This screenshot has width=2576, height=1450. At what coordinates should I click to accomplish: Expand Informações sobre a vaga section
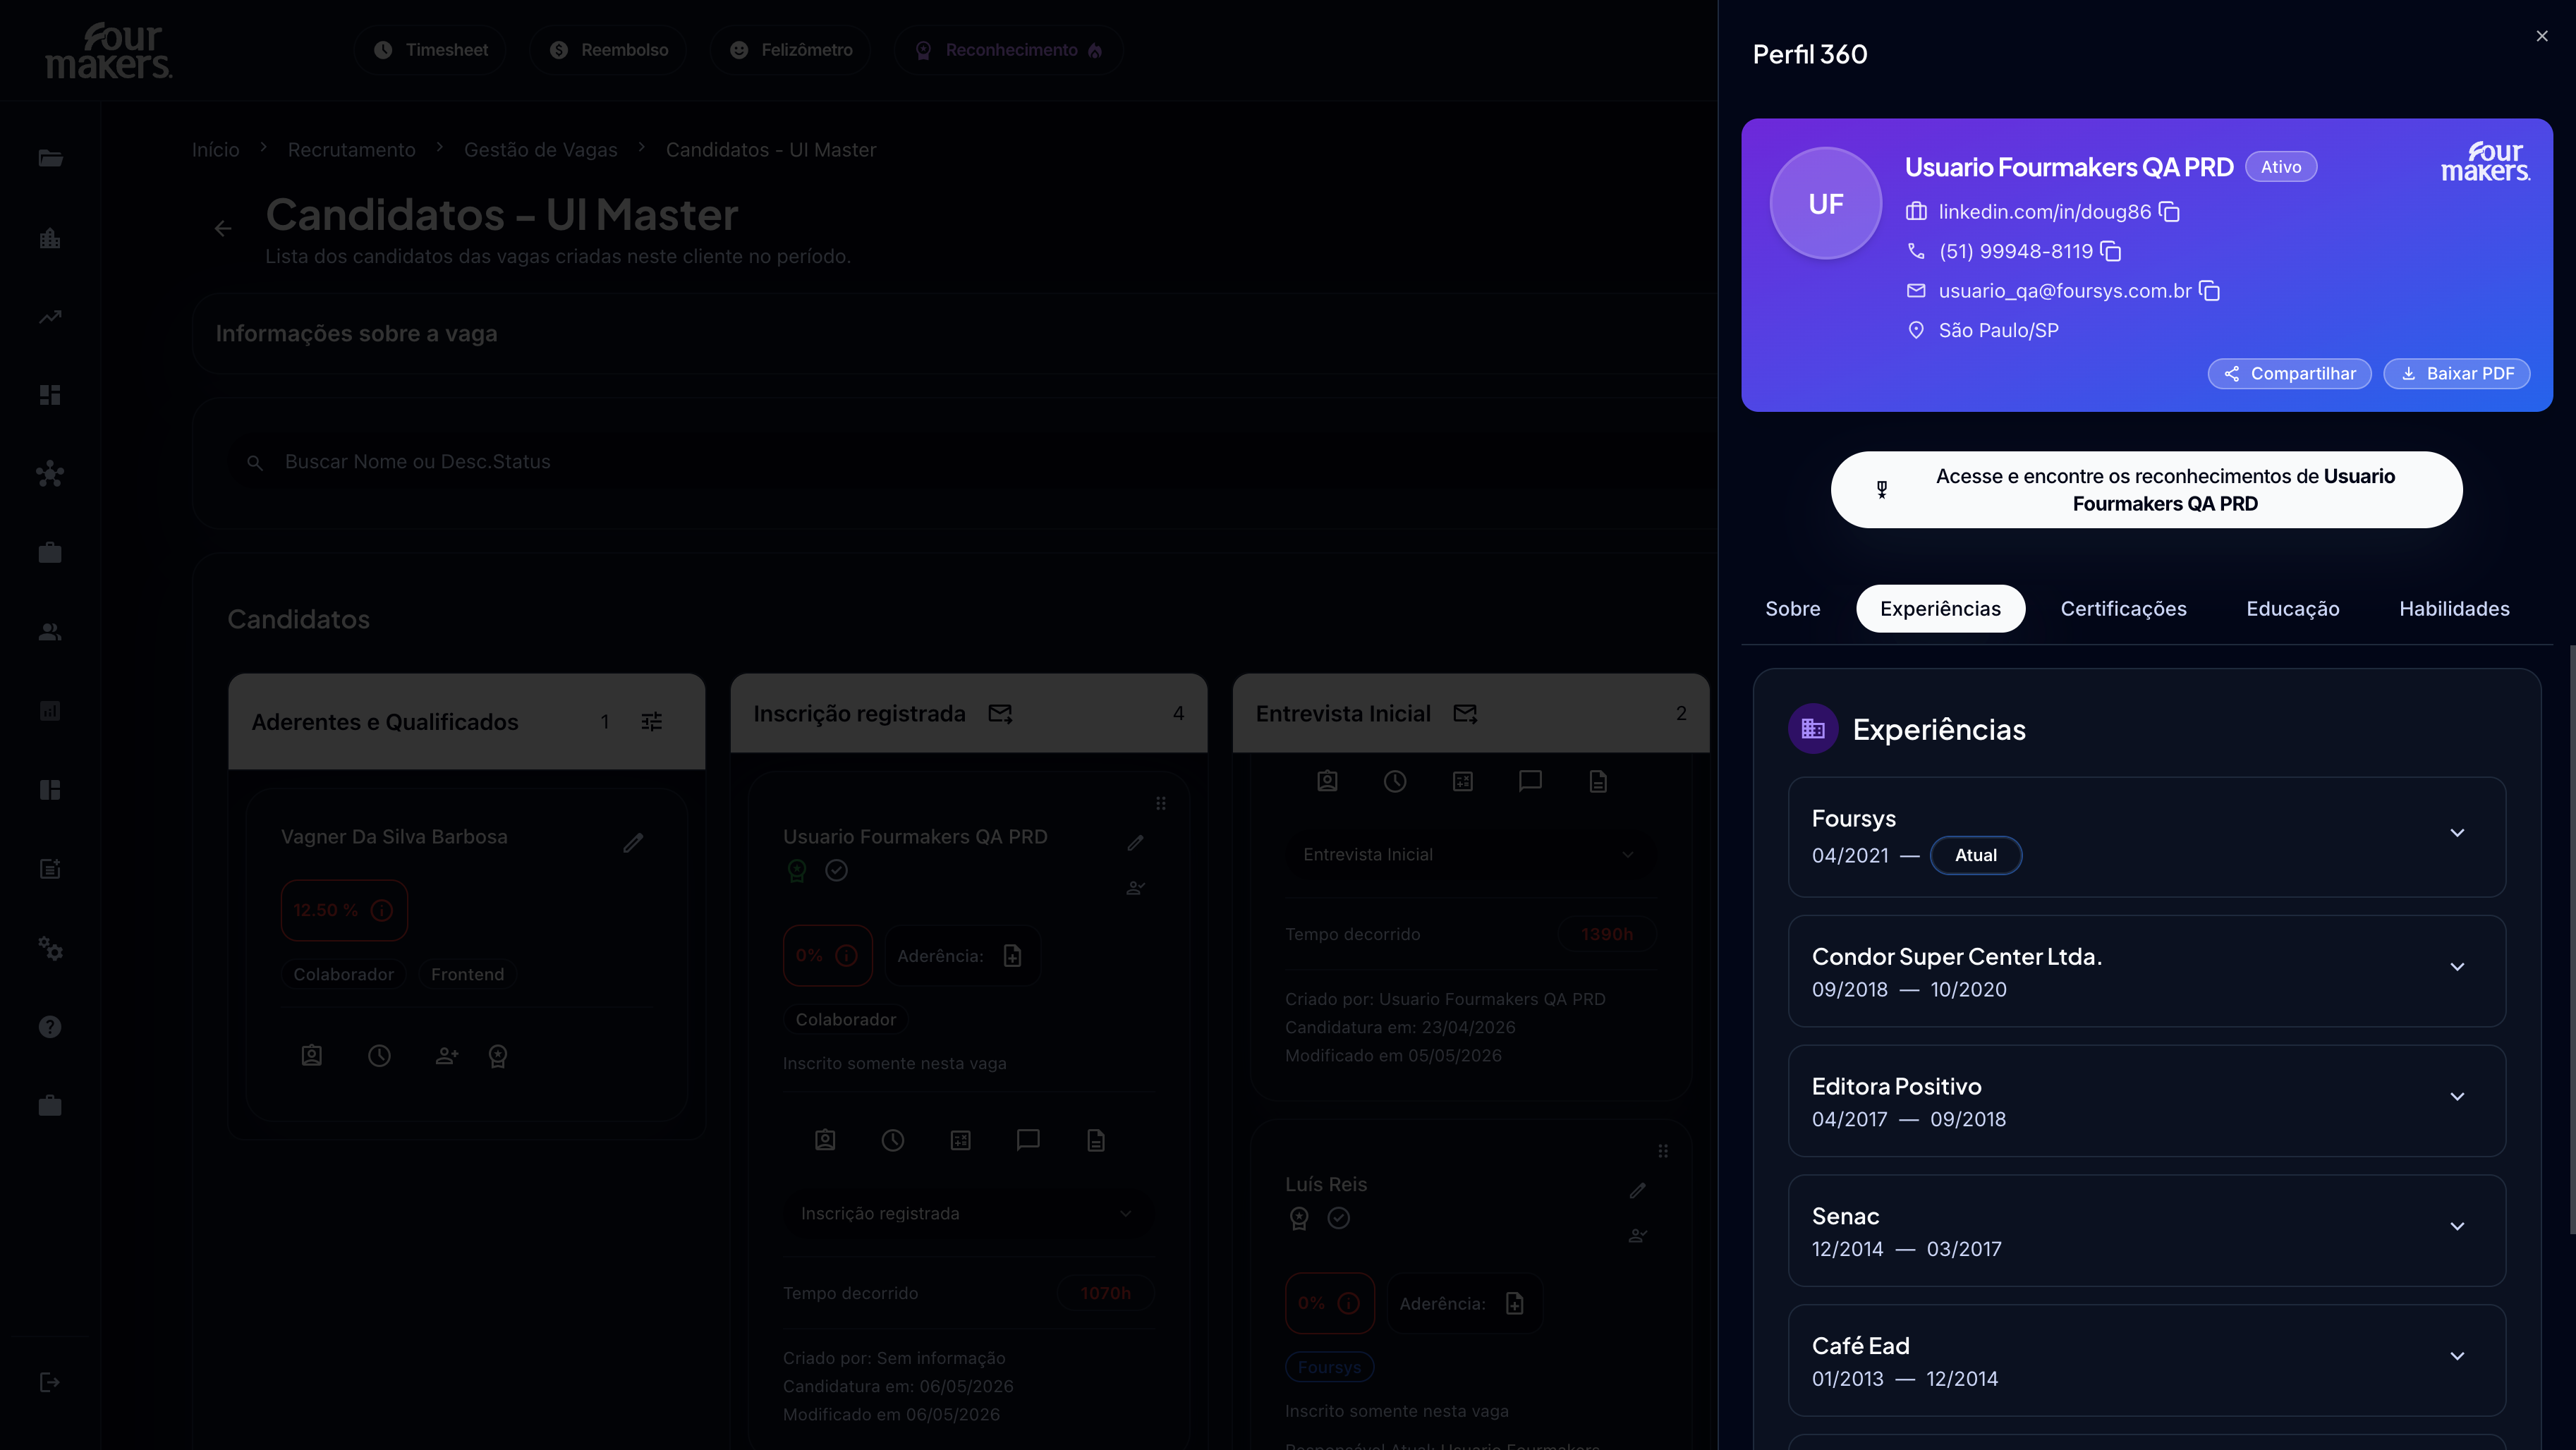coord(954,334)
